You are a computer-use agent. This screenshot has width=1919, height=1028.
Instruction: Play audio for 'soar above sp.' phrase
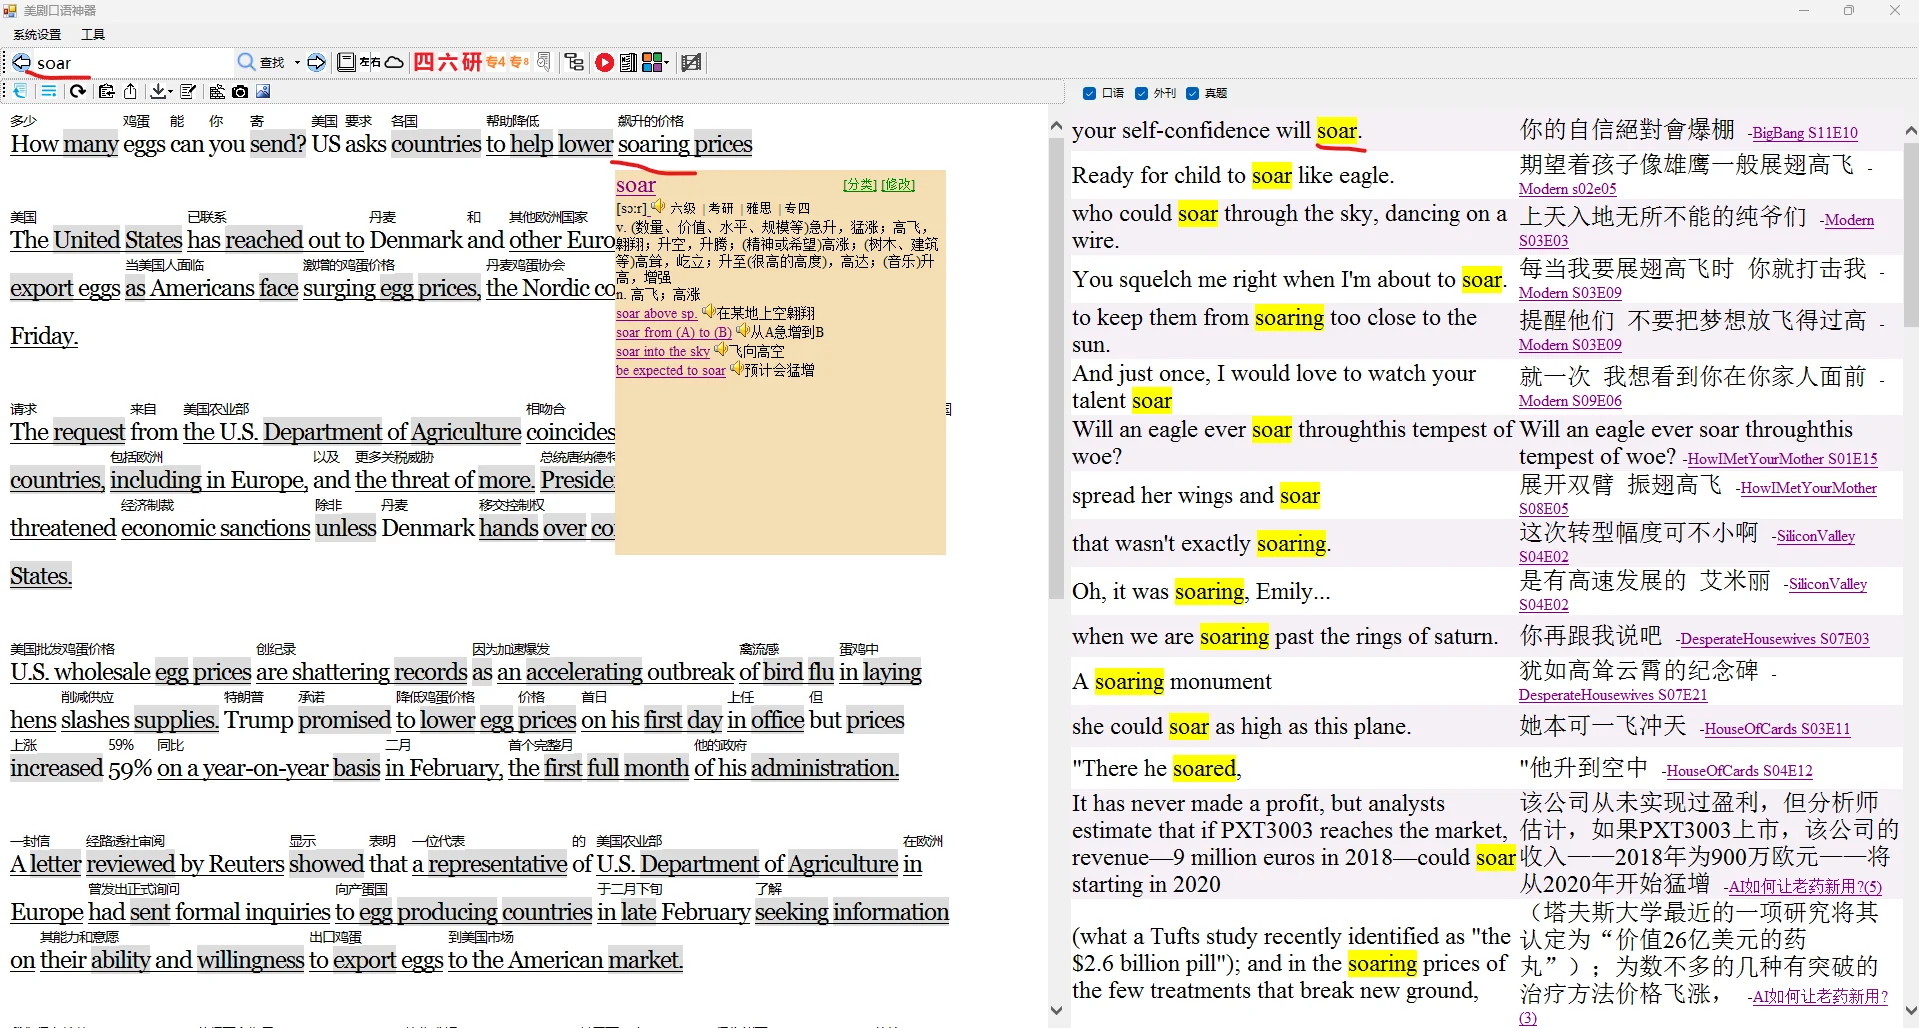[x=708, y=312]
